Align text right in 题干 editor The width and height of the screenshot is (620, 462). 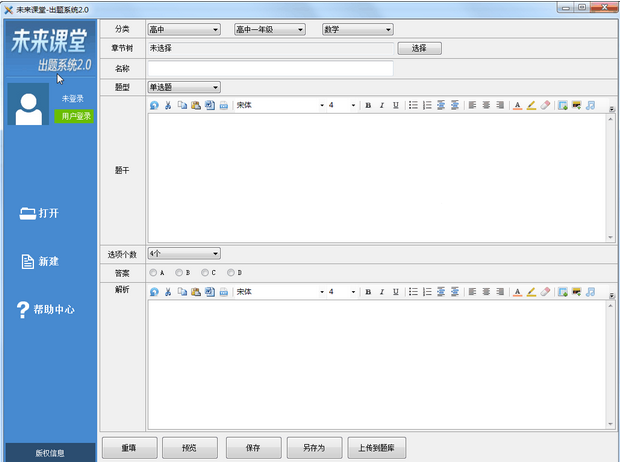coord(500,105)
